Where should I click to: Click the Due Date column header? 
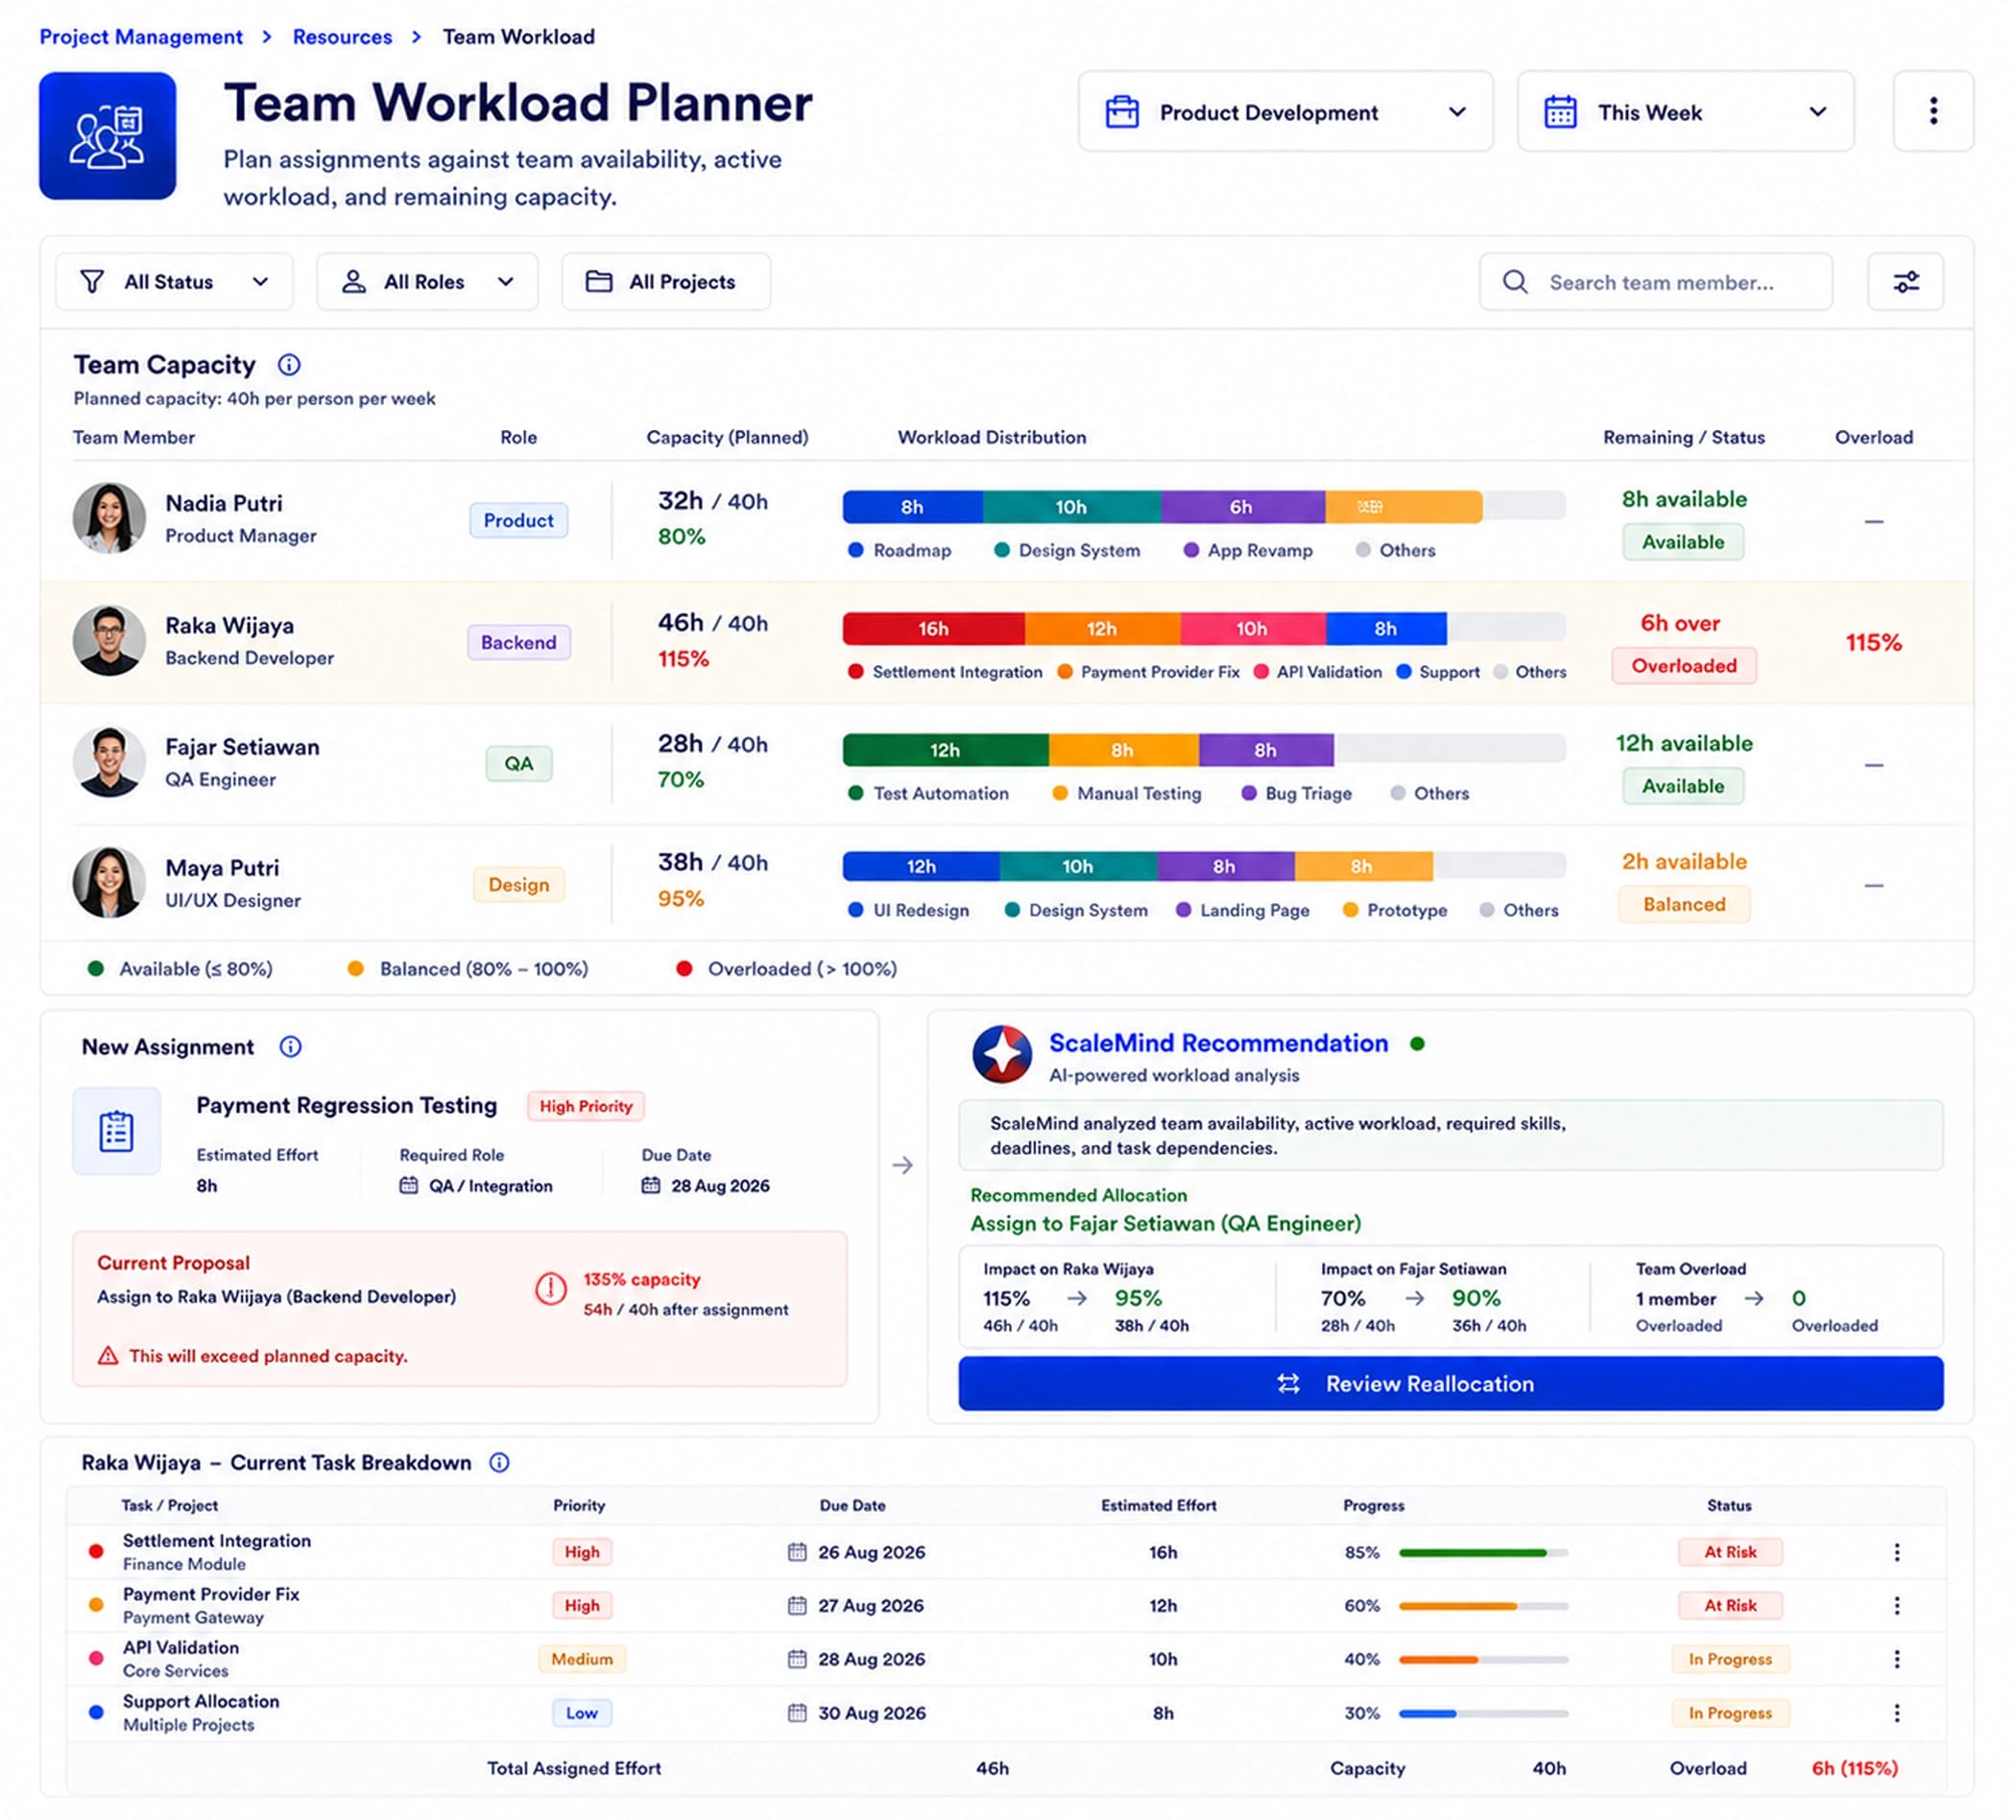[852, 1505]
